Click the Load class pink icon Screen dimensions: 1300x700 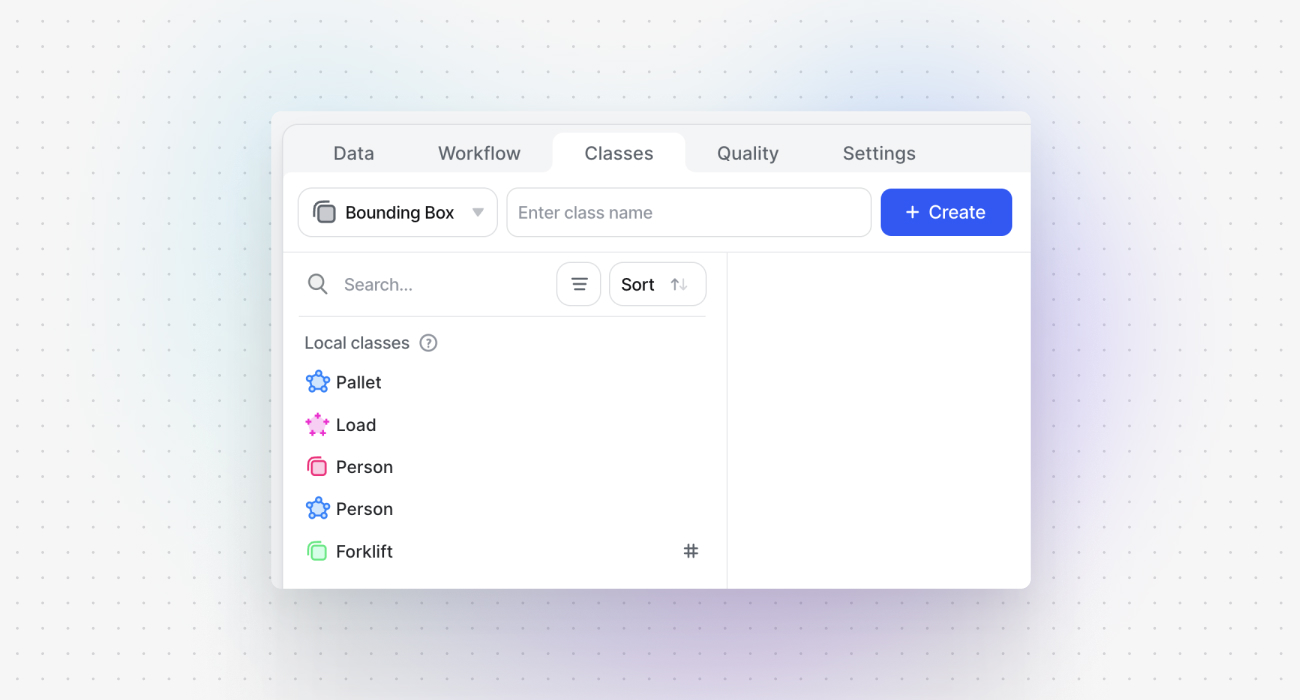click(317, 424)
